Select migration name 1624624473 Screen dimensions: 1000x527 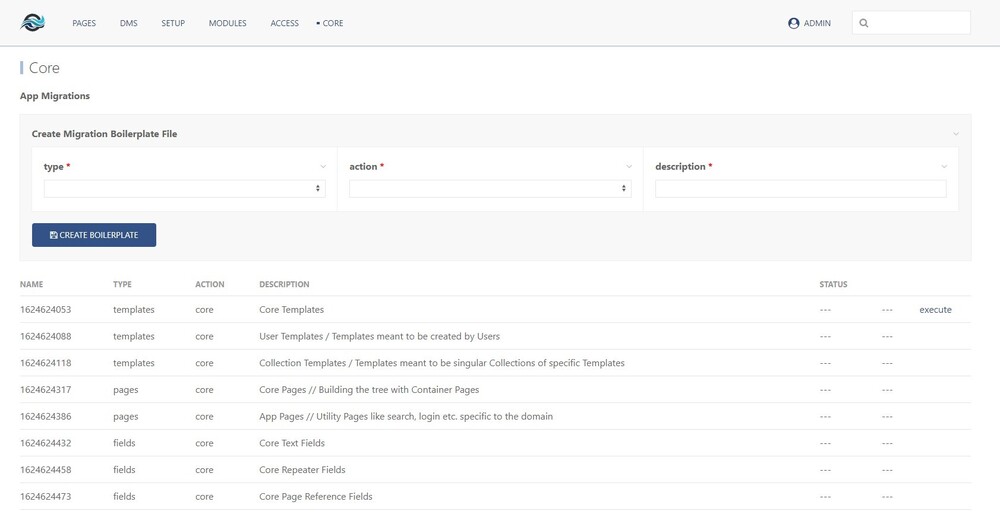coord(45,496)
